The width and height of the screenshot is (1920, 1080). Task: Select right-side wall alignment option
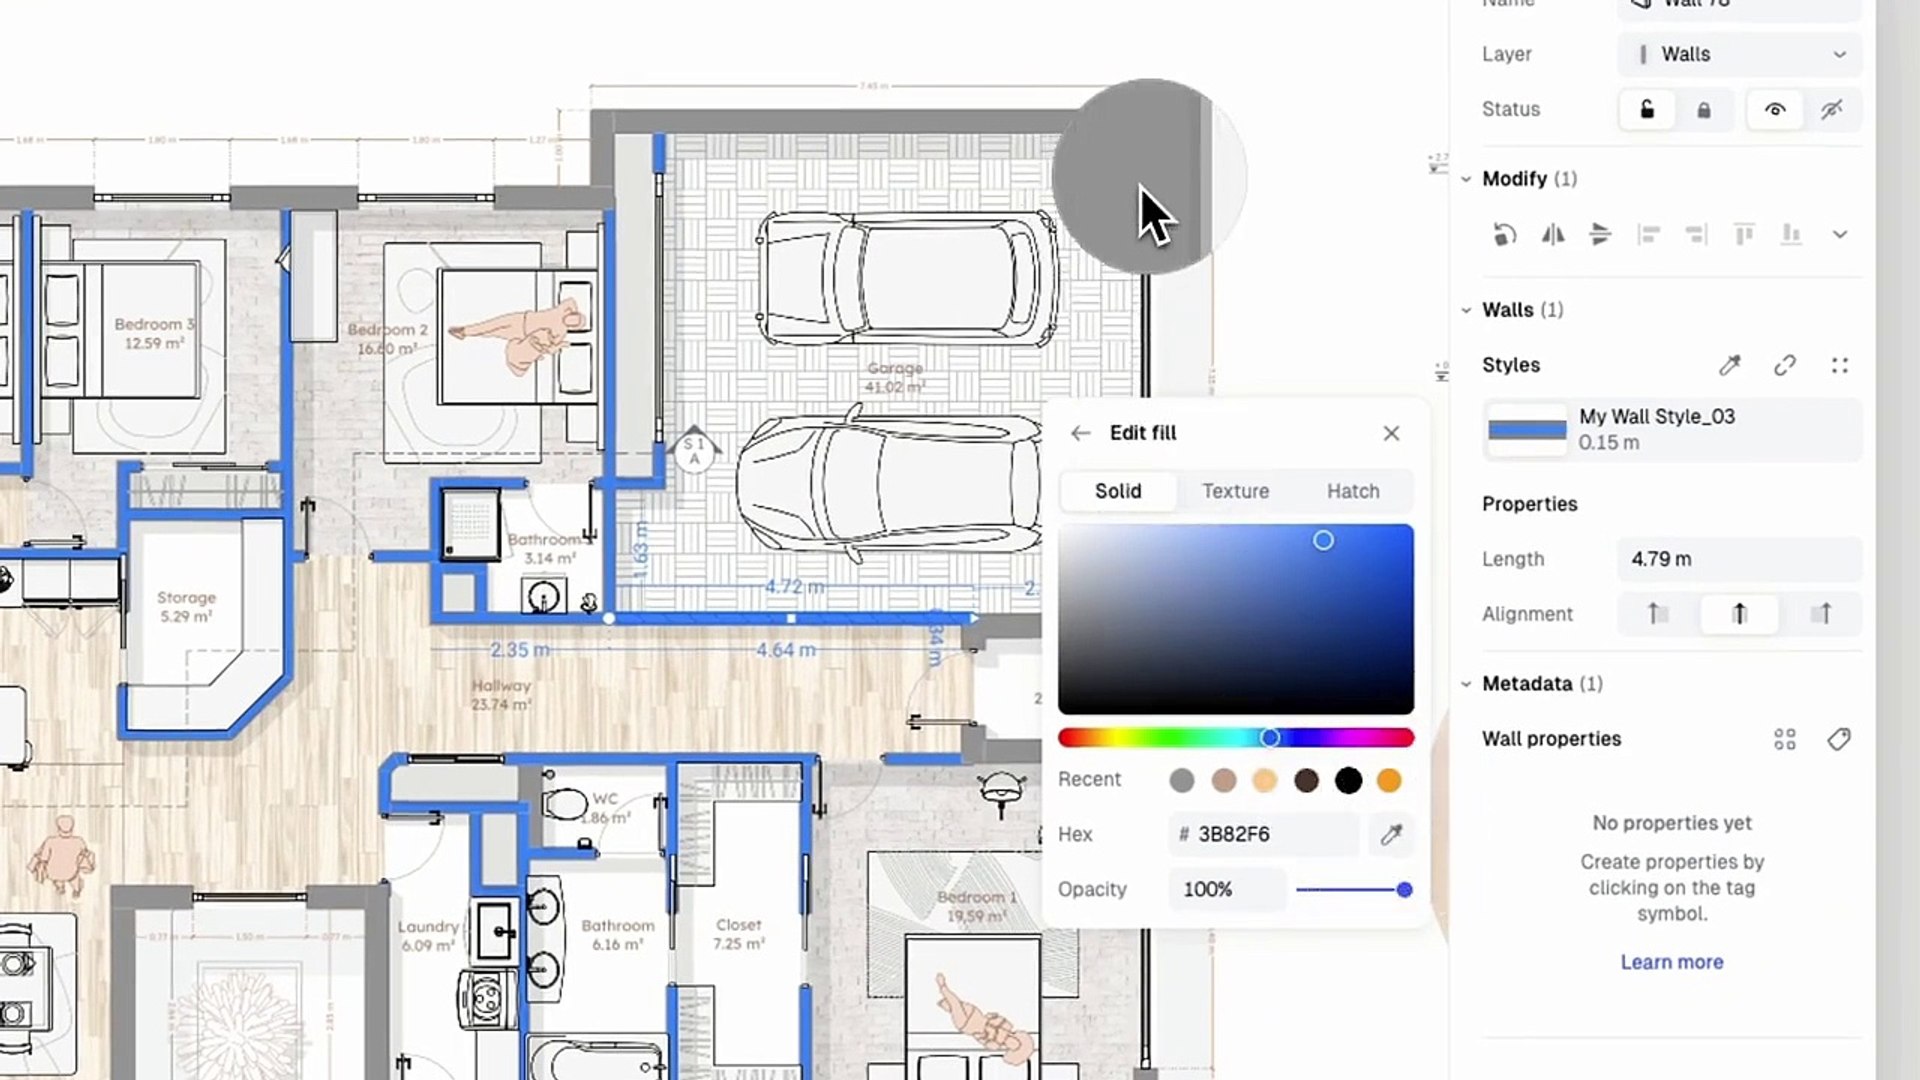[x=1822, y=614]
